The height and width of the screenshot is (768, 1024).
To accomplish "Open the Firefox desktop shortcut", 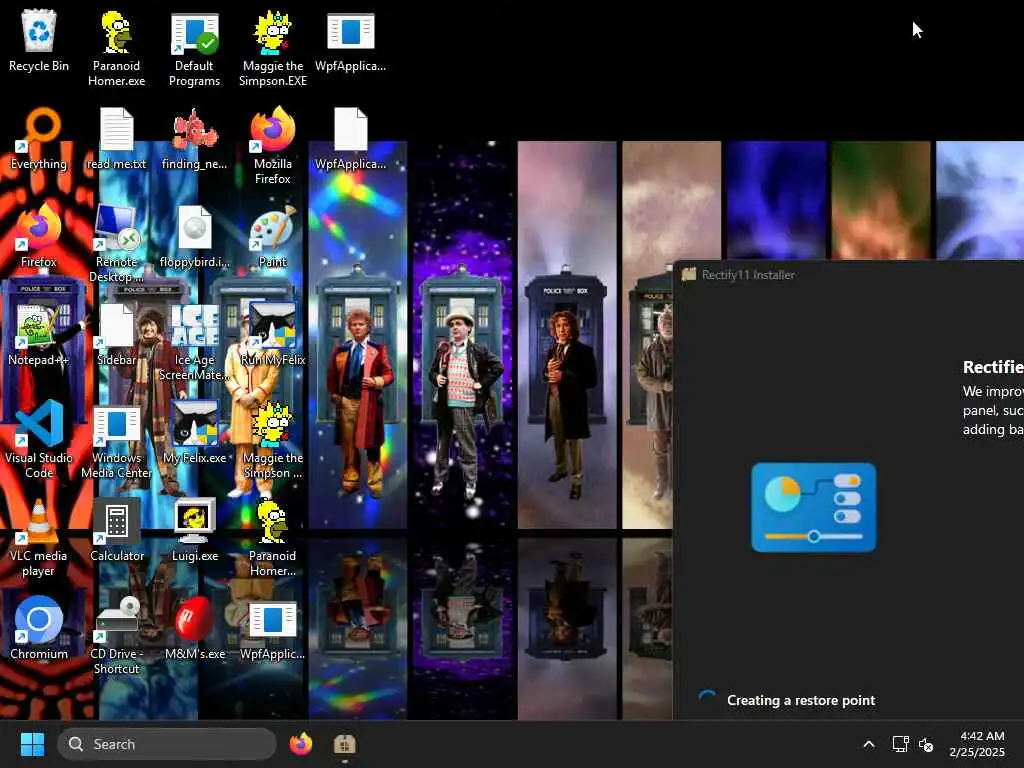I will click(x=39, y=236).
